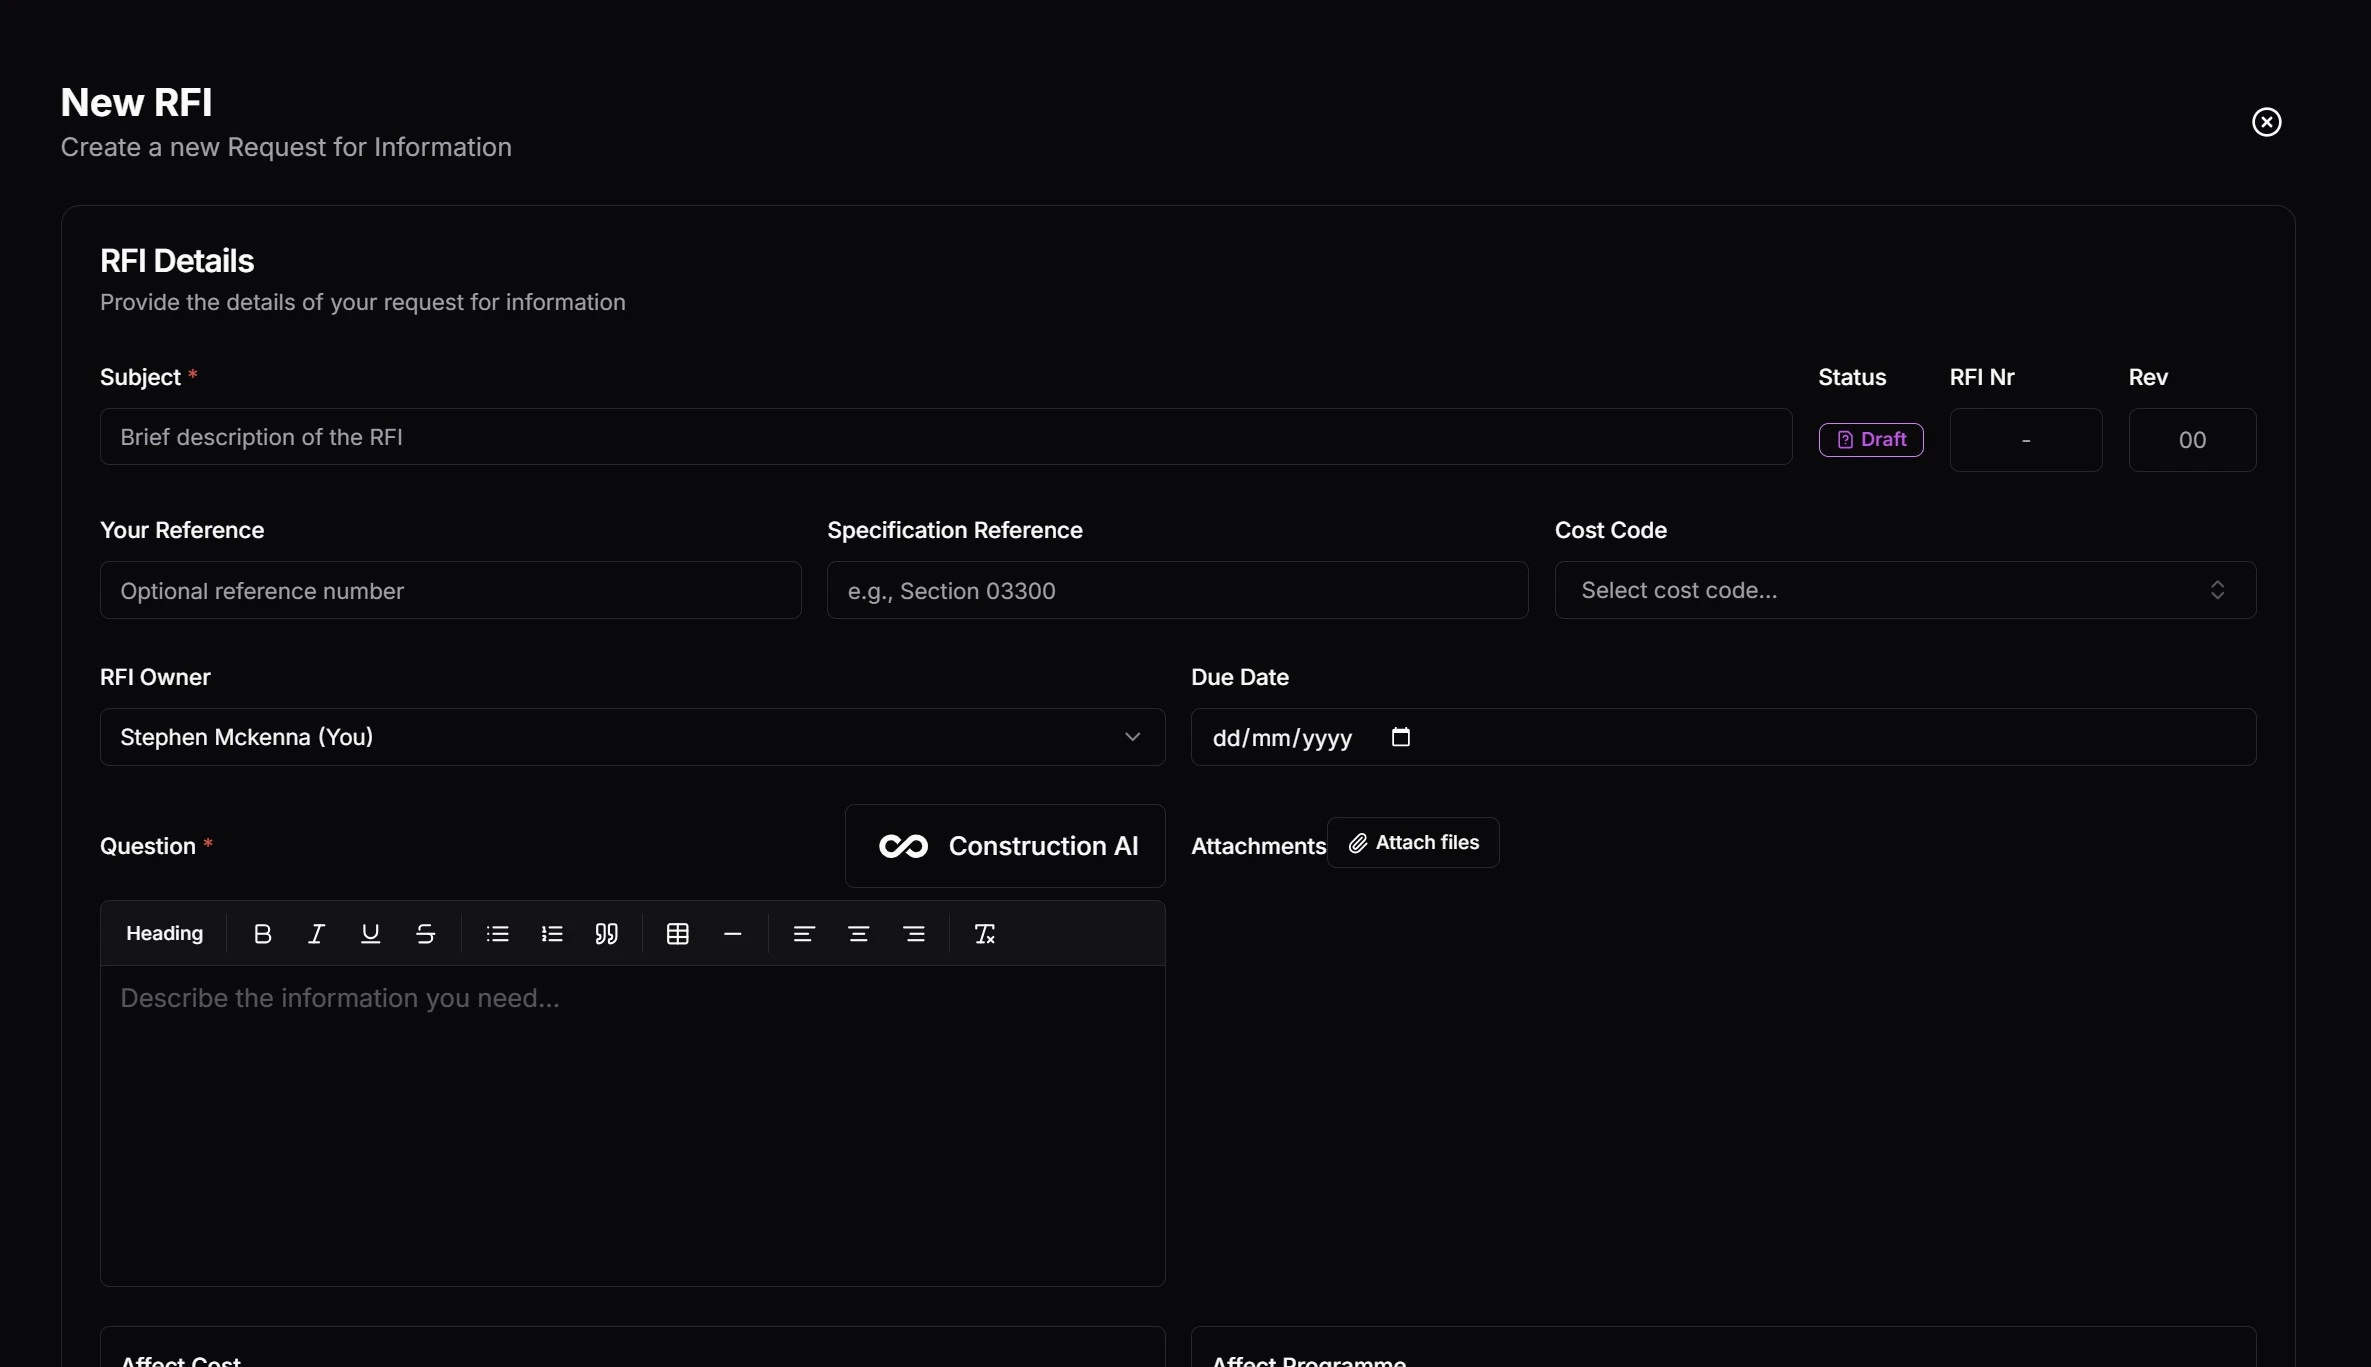Underline the question text
This screenshot has height=1367, width=2371.
tap(370, 933)
